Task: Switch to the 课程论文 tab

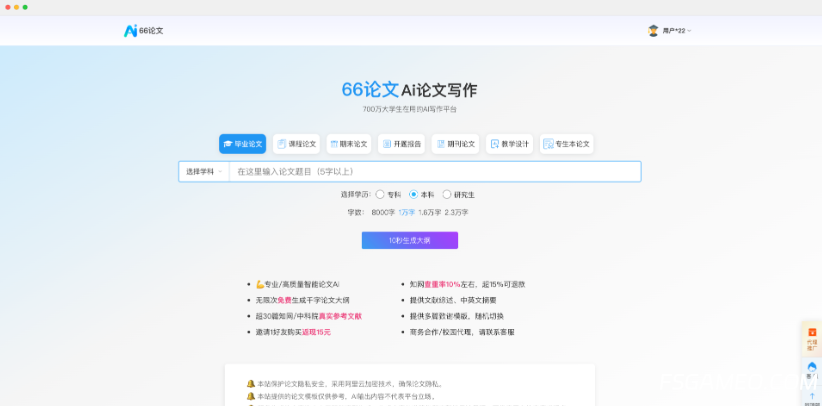Action: [x=296, y=144]
